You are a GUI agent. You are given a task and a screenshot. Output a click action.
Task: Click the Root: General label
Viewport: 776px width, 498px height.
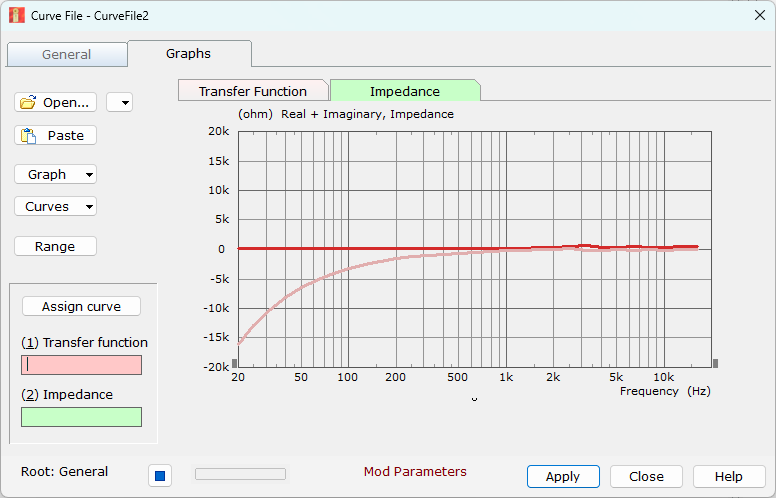[x=64, y=471]
